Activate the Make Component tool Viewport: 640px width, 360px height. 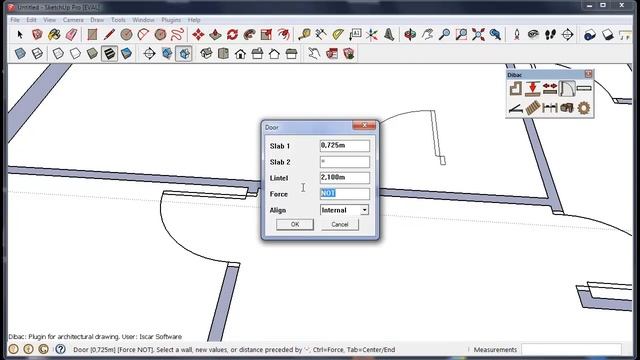[37, 35]
